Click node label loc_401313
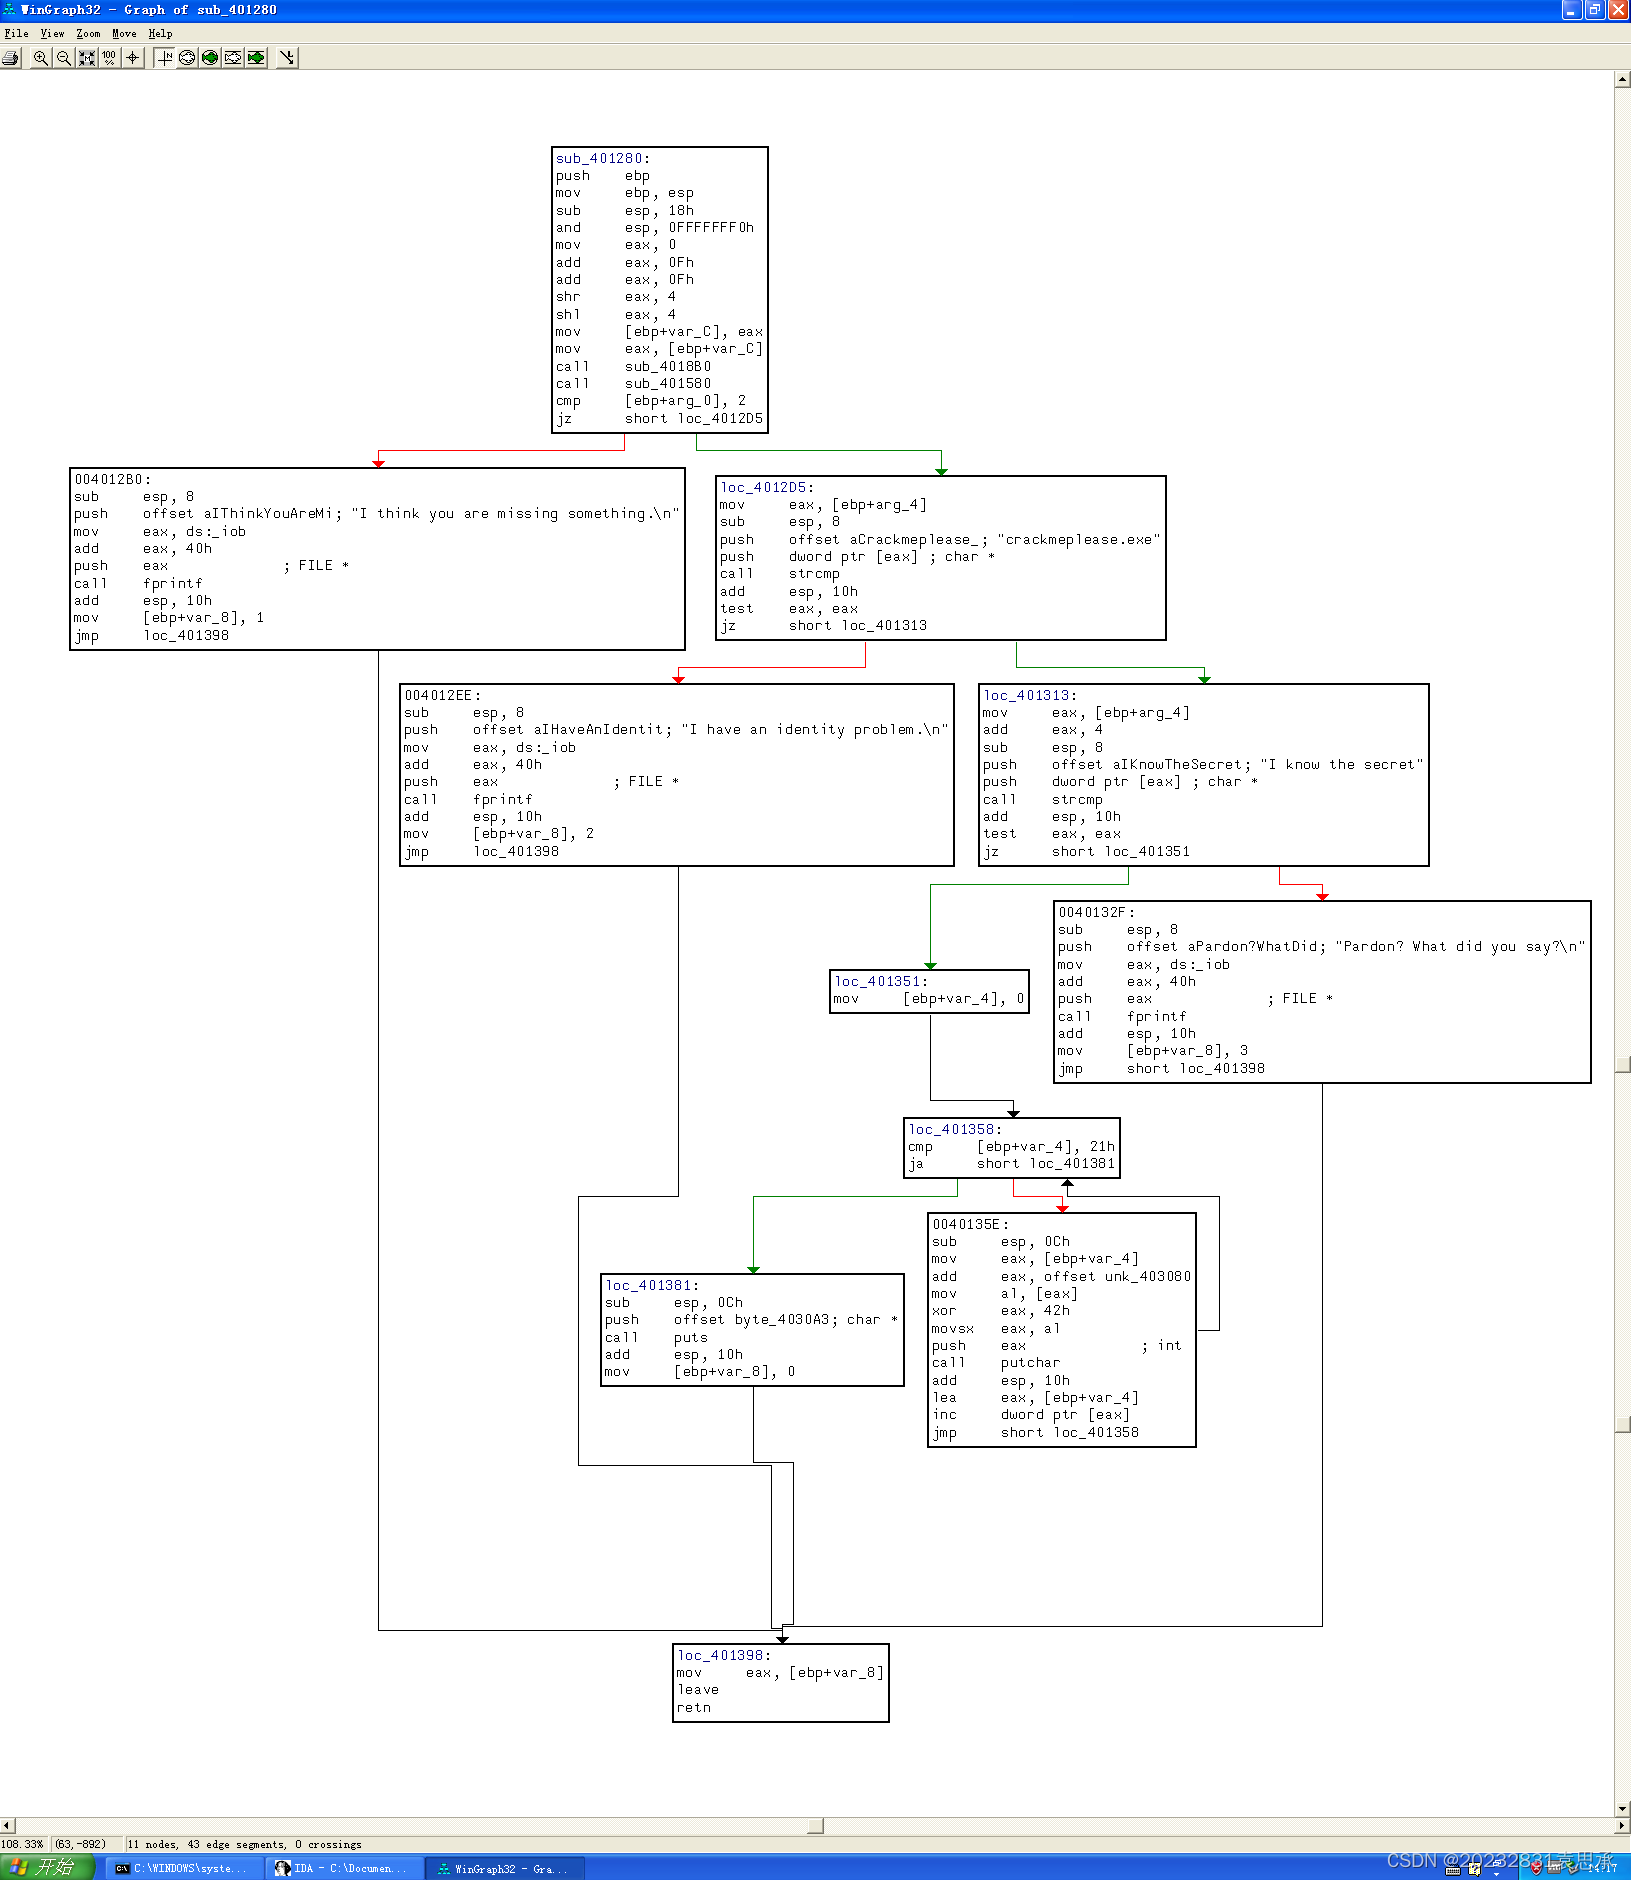This screenshot has height=1880, width=1631. click(1030, 695)
